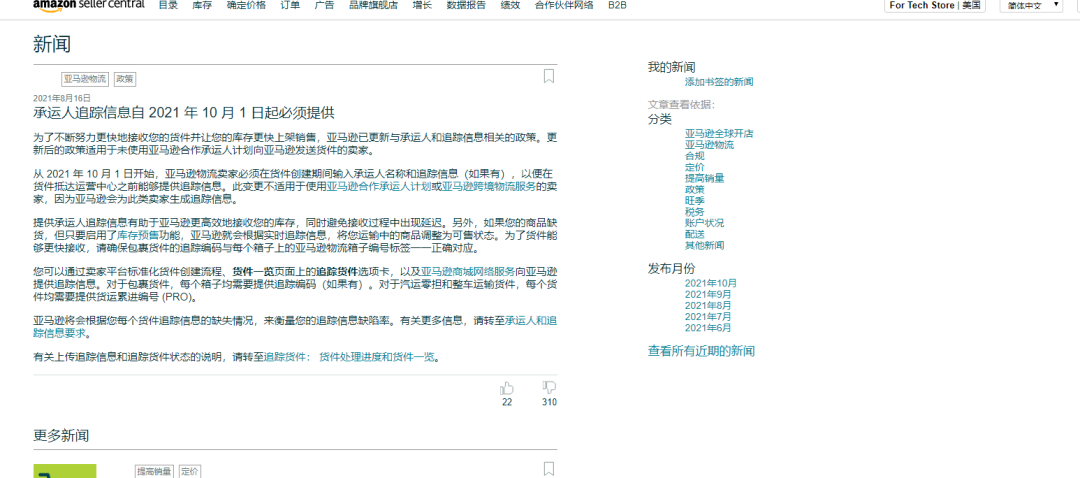
Task: Select the 政策 category in the sidebar
Action: [694, 189]
